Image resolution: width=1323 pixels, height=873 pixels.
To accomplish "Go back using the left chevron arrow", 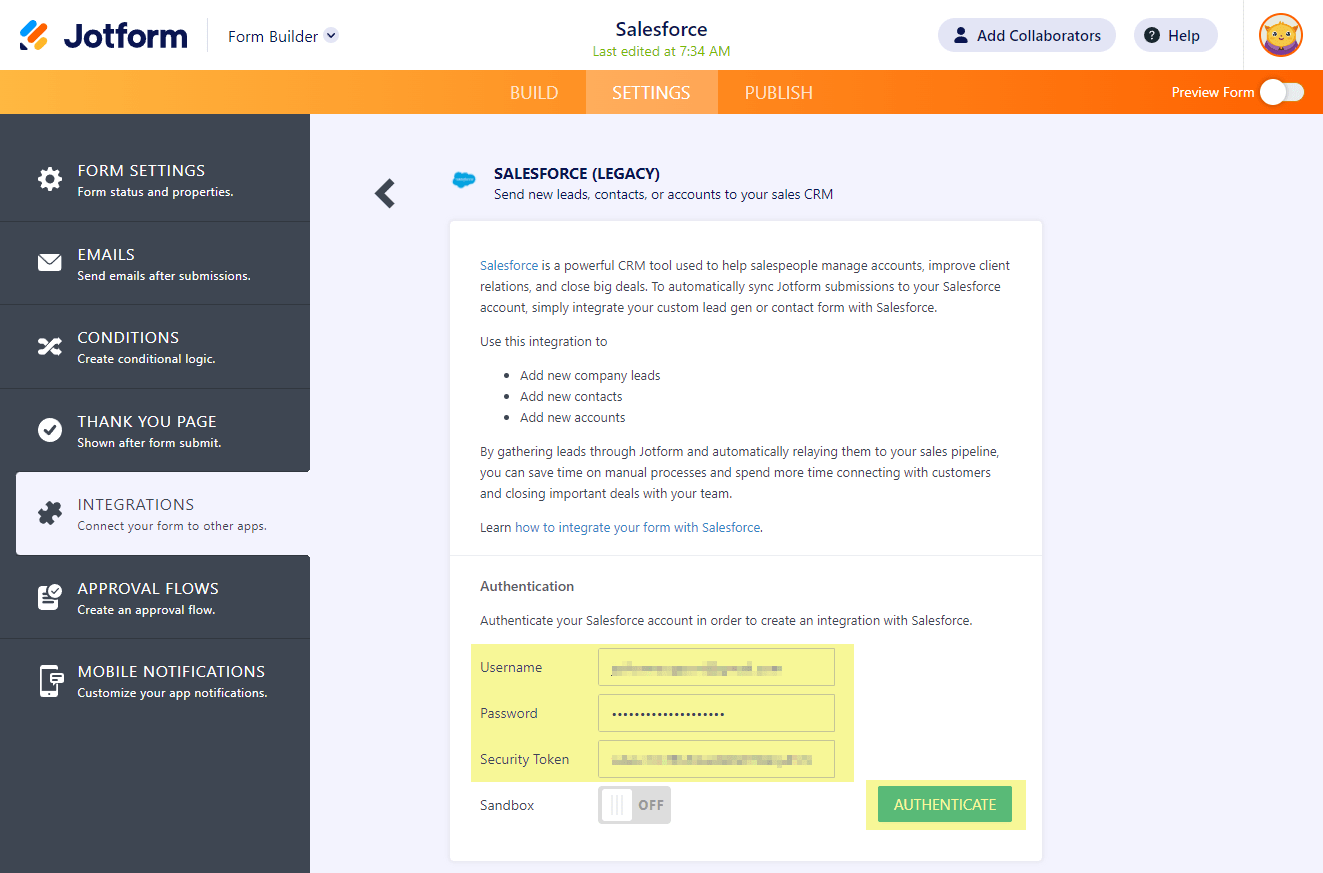I will click(385, 193).
